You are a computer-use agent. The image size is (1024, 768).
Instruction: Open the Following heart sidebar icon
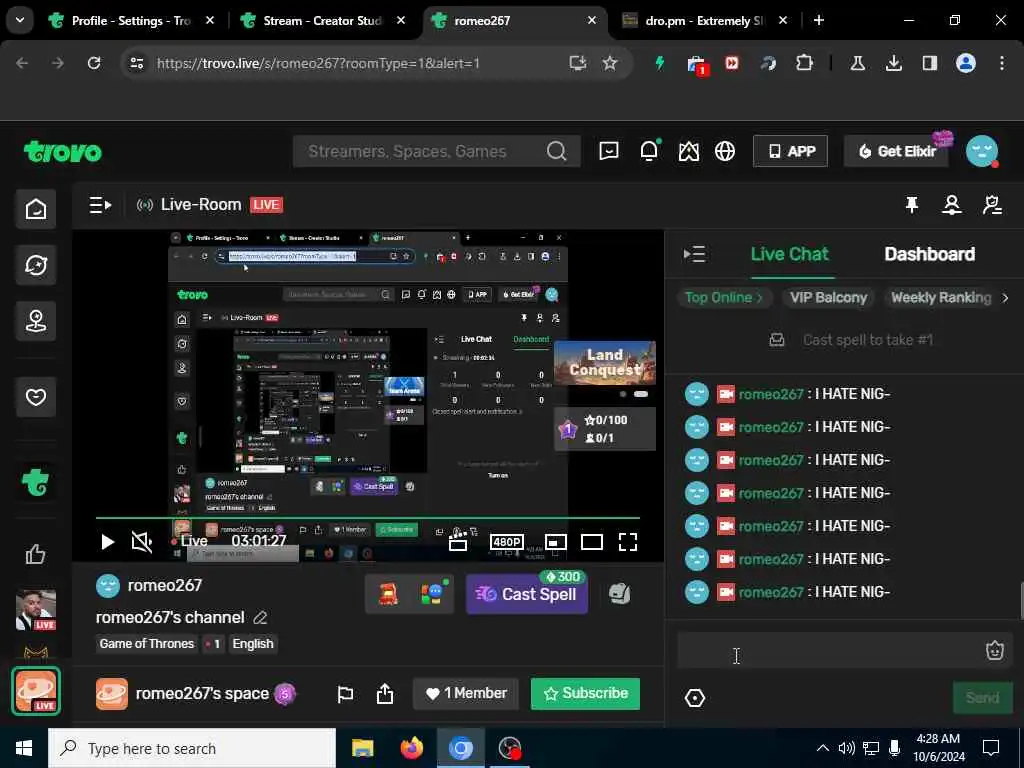36,396
